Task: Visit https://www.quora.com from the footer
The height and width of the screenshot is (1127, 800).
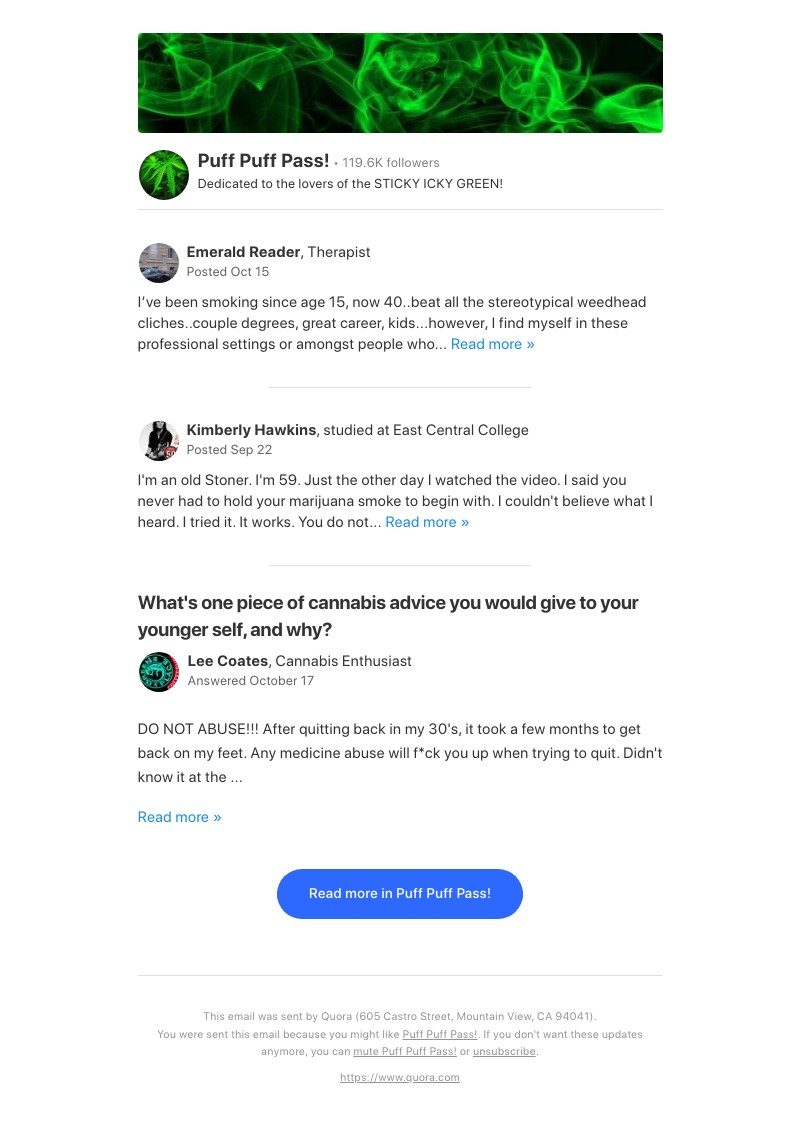Action: click(x=400, y=1077)
